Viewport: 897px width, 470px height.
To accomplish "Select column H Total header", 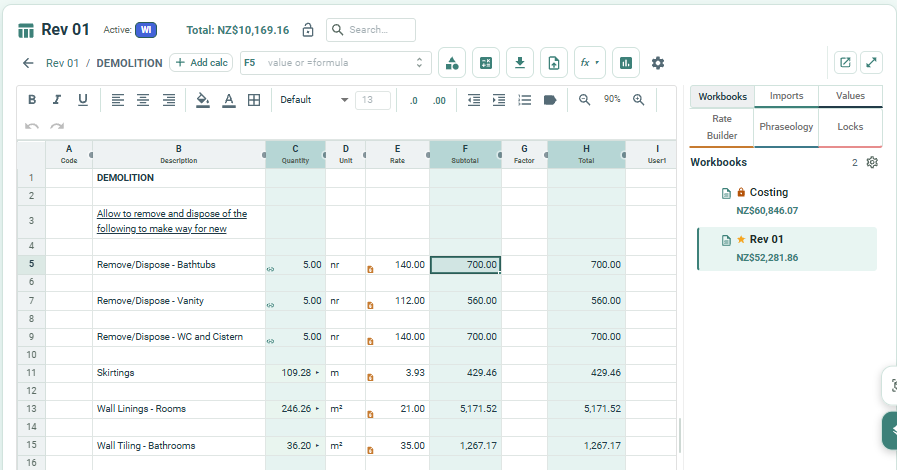I will [x=586, y=154].
